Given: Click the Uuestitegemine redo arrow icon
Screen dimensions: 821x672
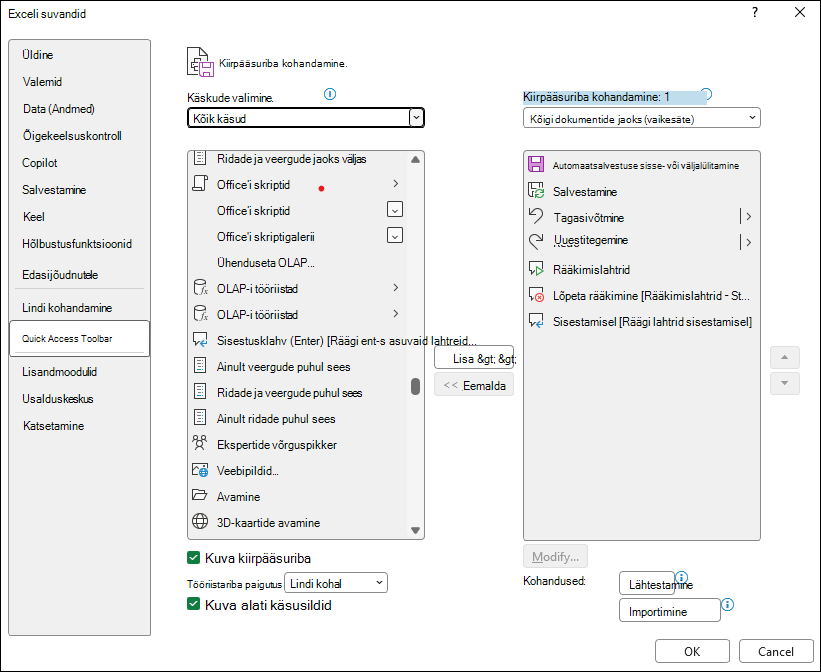Looking at the screenshot, I should click(x=536, y=241).
